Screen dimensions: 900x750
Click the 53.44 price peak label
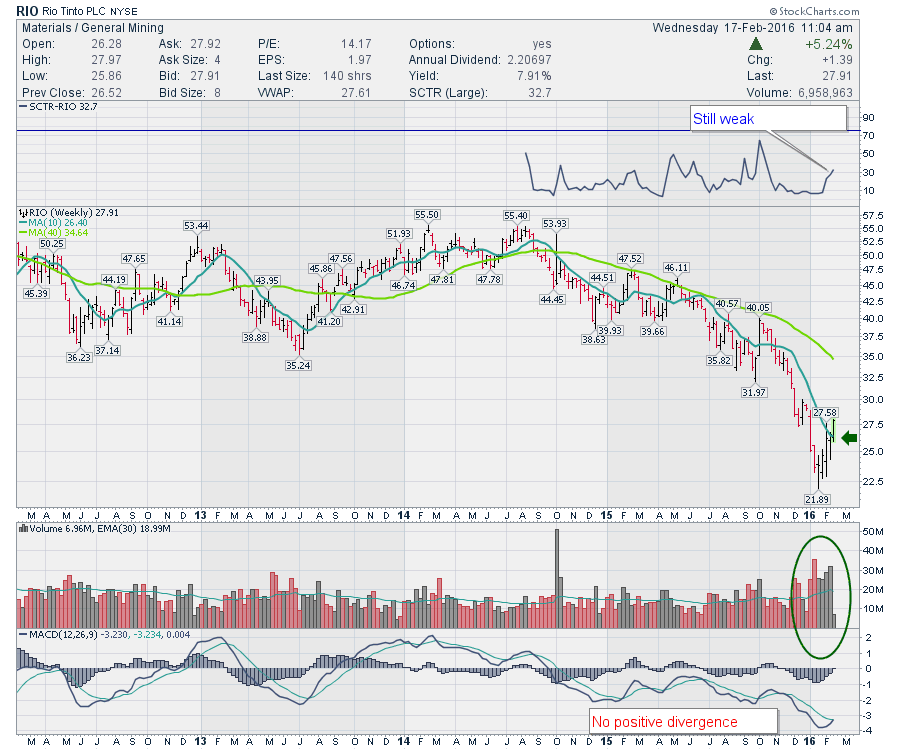pyautogui.click(x=196, y=226)
